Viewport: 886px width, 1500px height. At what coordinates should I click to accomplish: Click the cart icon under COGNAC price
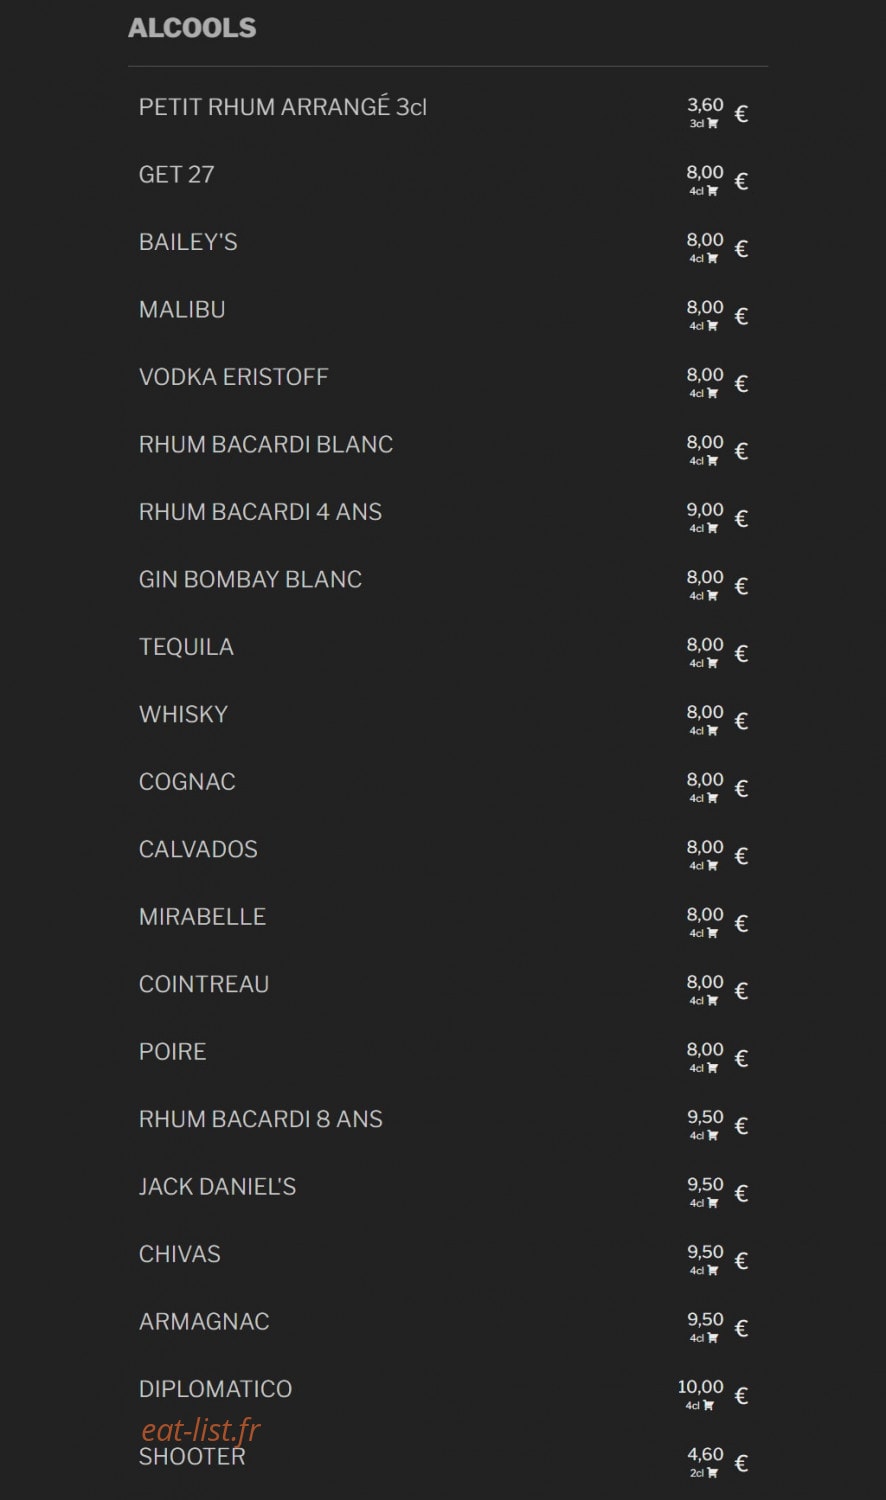(713, 799)
